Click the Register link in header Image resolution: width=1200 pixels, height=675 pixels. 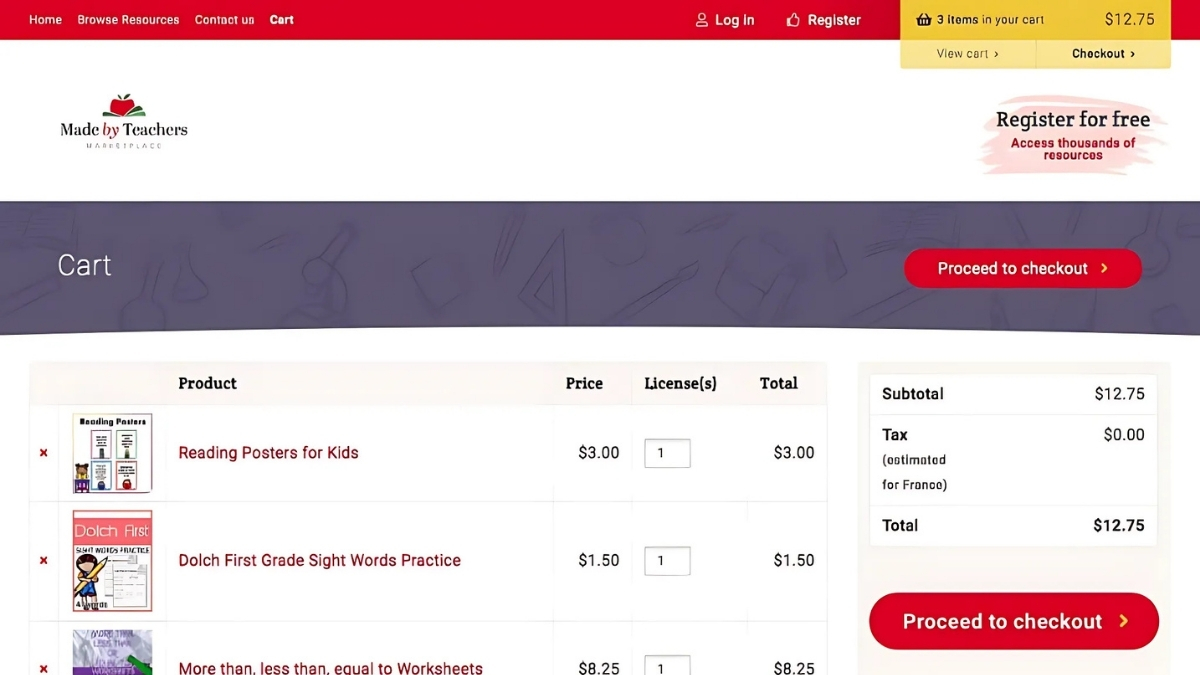(834, 20)
